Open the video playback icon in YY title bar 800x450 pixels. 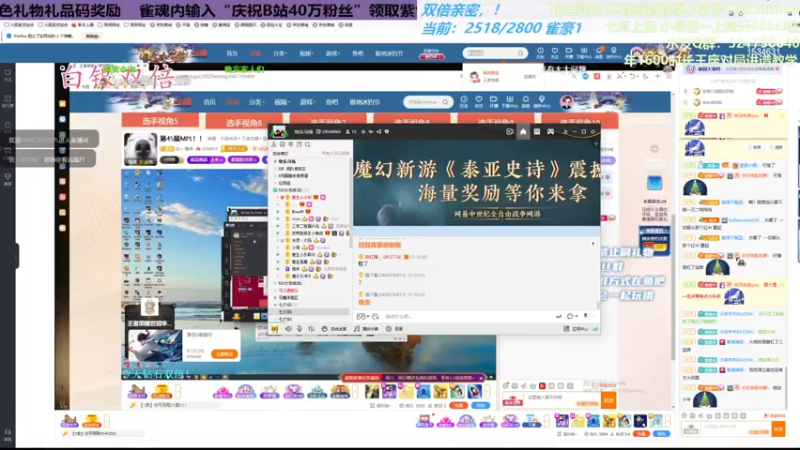[509, 132]
